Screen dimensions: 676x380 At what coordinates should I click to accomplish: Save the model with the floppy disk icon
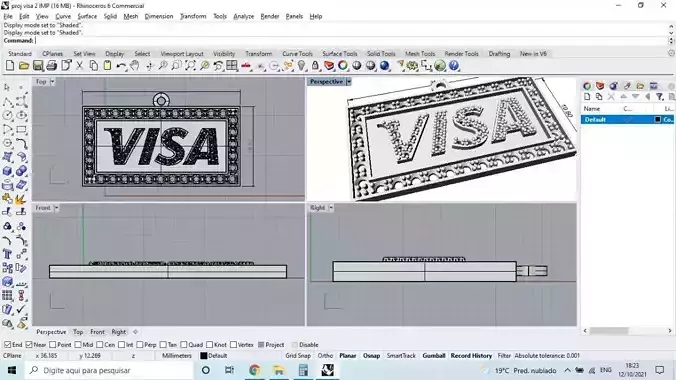38,66
